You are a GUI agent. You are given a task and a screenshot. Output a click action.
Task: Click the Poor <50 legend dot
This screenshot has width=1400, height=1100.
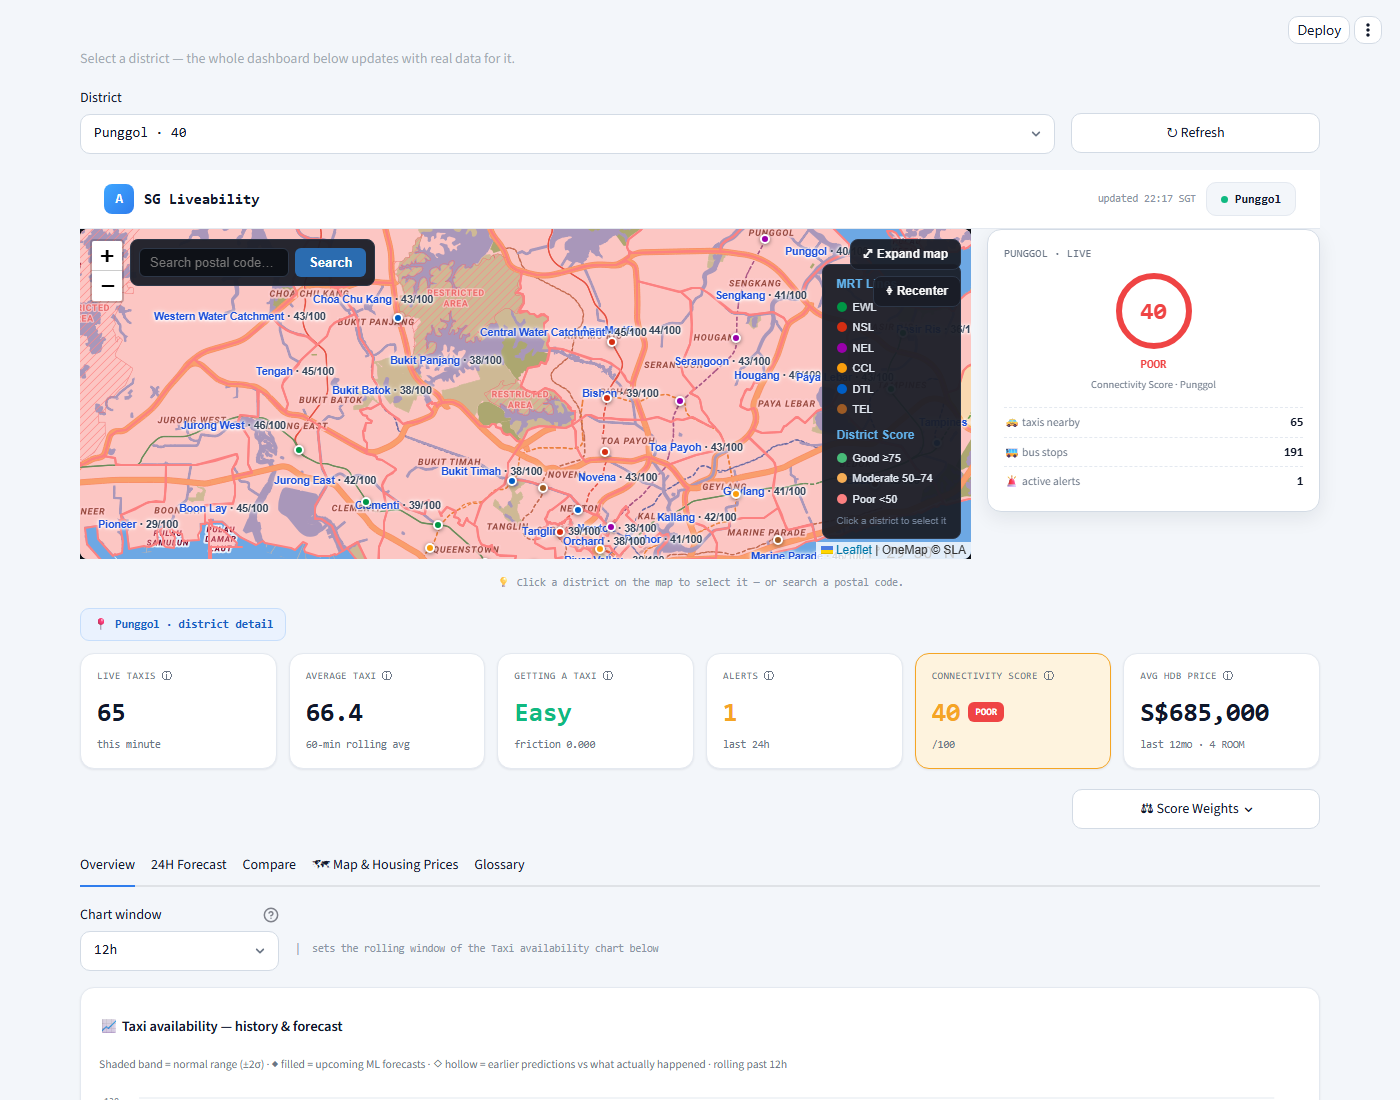[842, 499]
